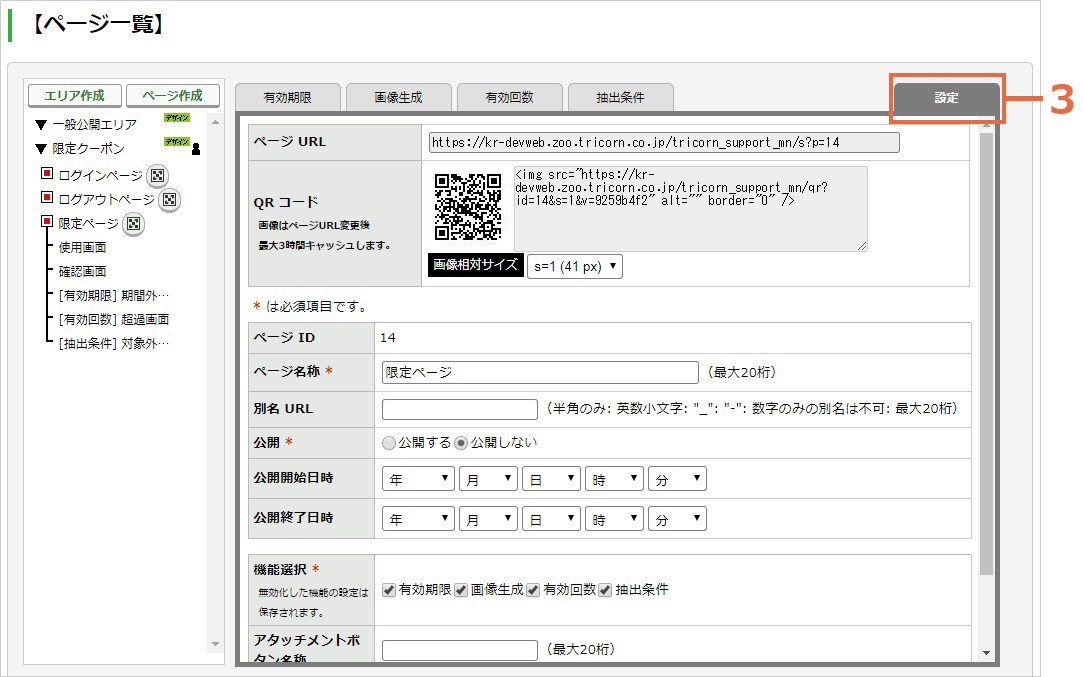Select [有効期限] 期間外 tree item
This screenshot has width=1083, height=677.
point(114,296)
